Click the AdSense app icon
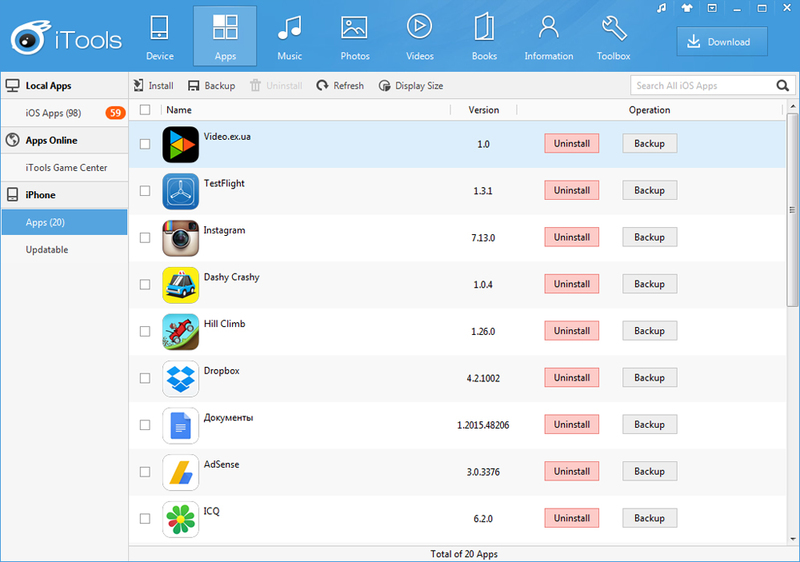 click(x=181, y=472)
